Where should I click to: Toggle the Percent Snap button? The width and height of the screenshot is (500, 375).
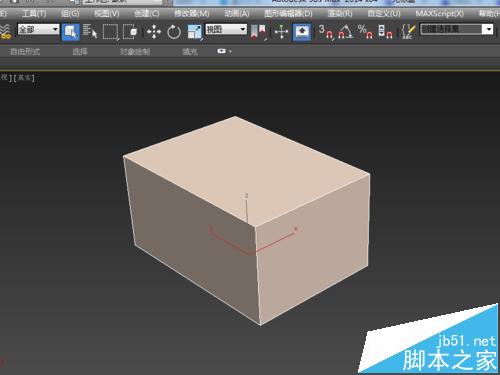coord(365,31)
